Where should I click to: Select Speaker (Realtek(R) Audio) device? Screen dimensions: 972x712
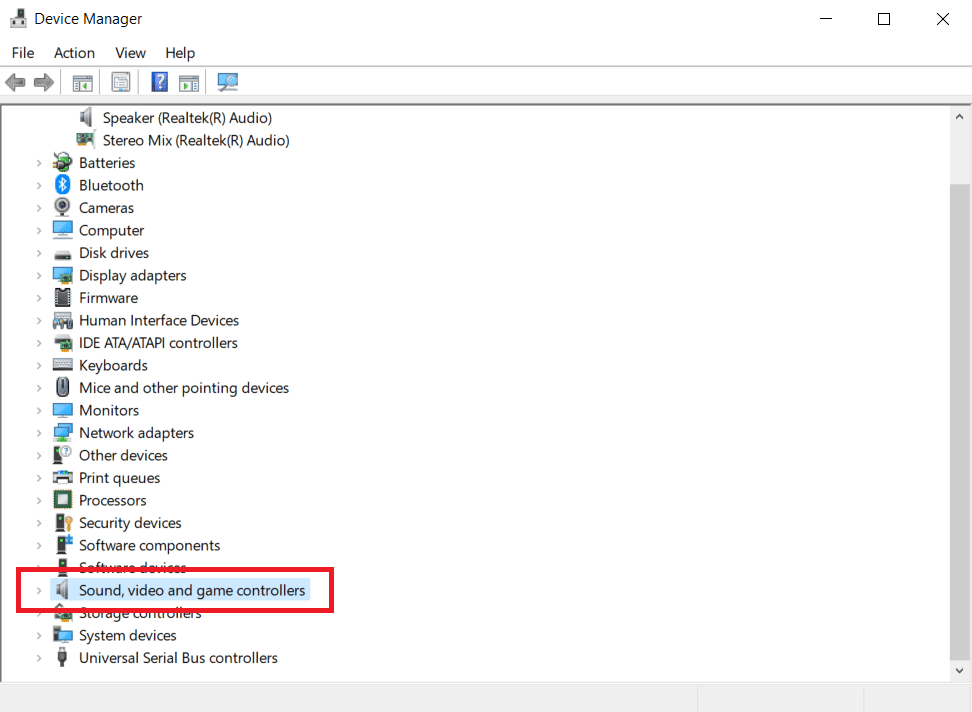[187, 118]
